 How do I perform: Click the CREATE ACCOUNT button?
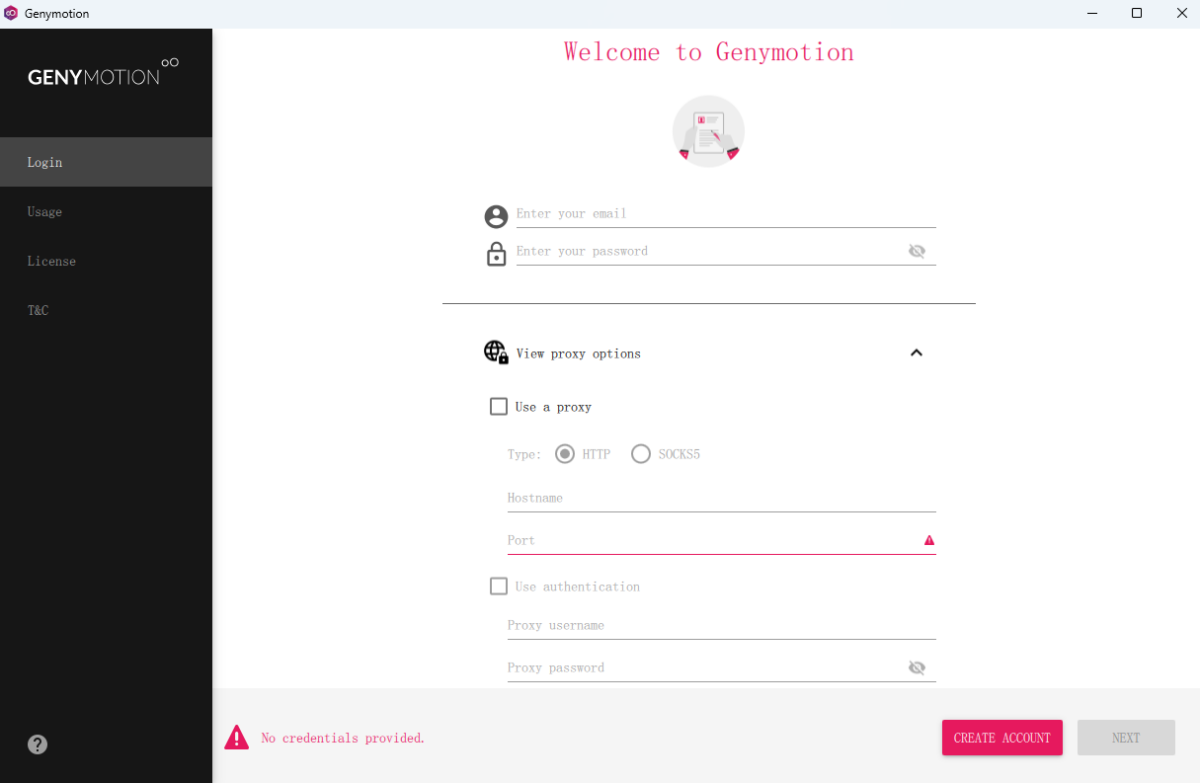[x=1002, y=737]
